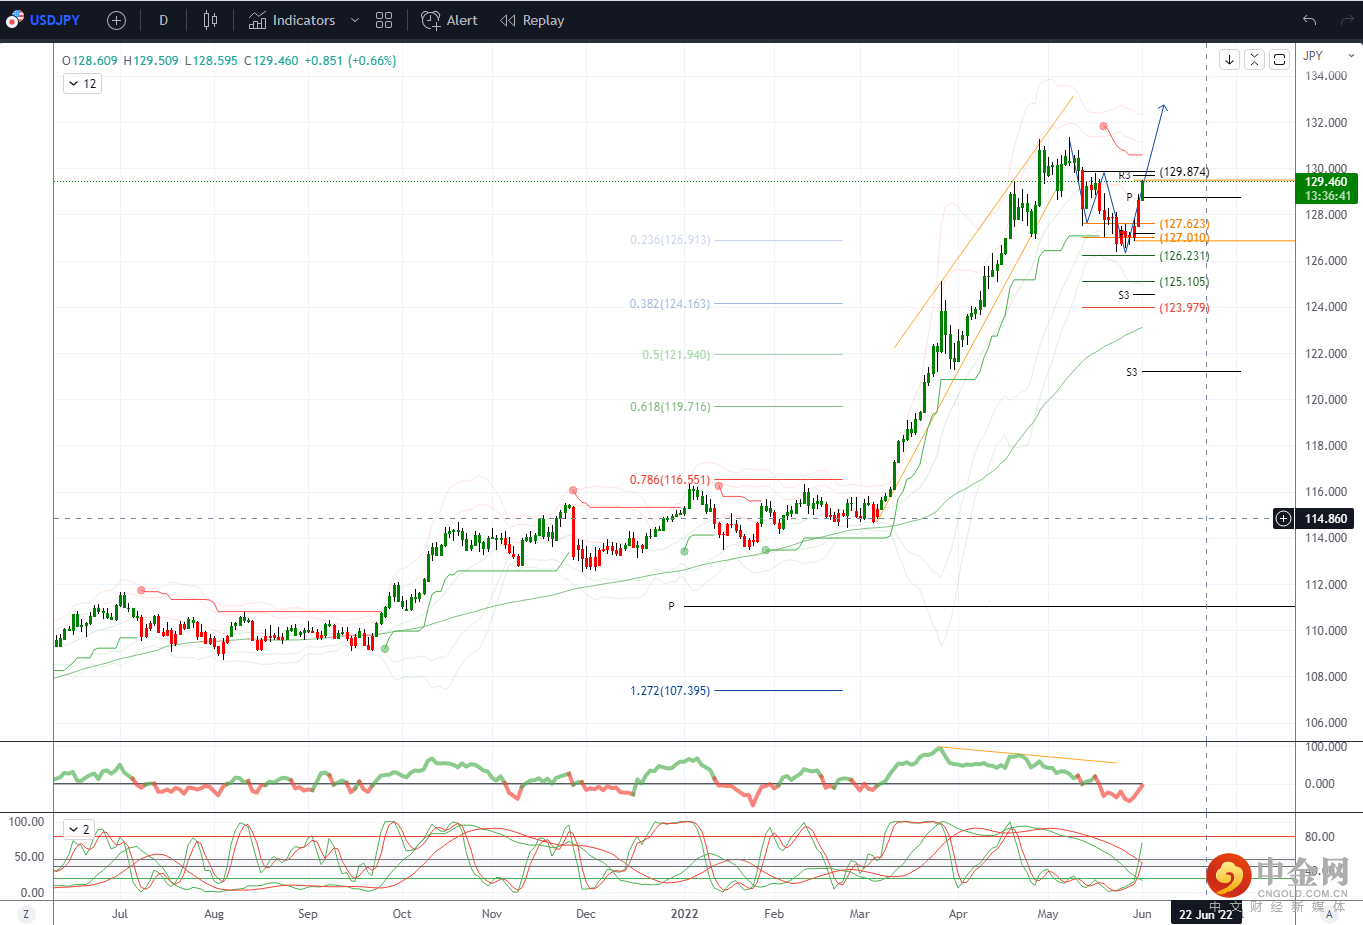Viewport: 1363px width, 925px height.
Task: Expand the favorite indicators dropdown arrow
Action: pyautogui.click(x=354, y=20)
